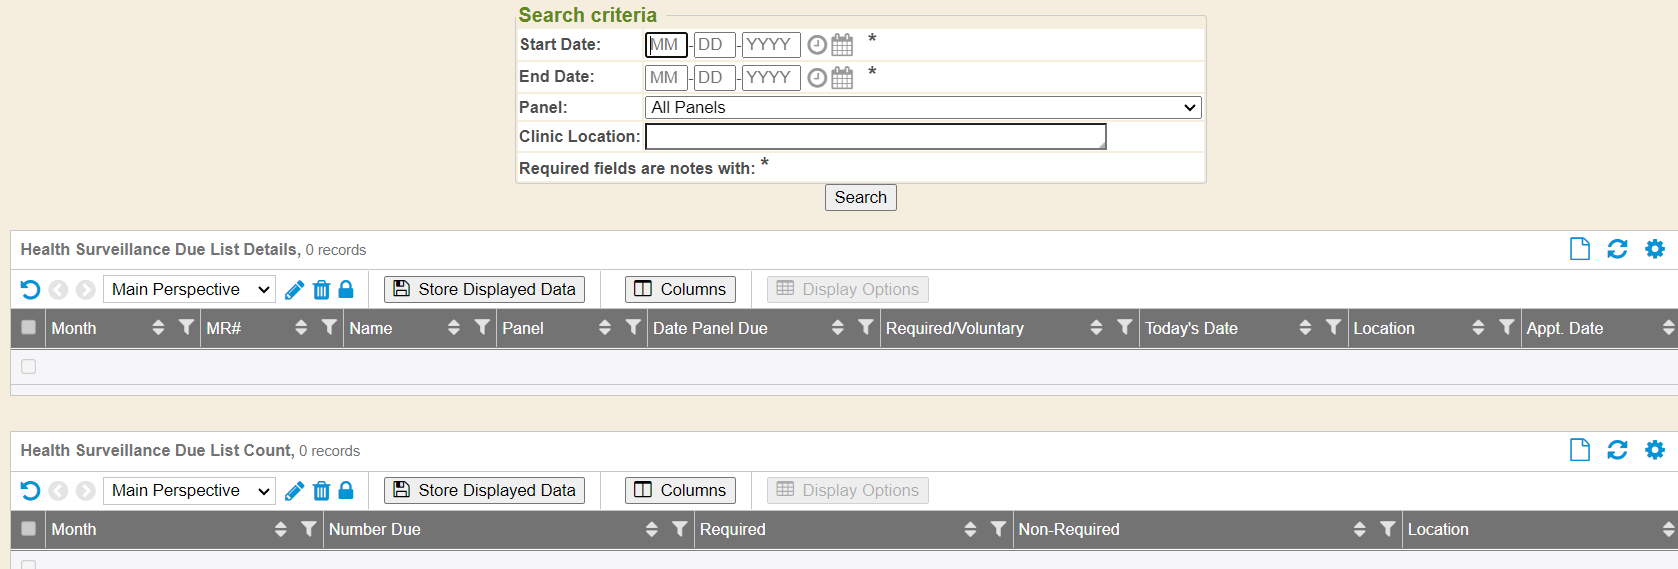Open Columns chooser in Count toolbar
1678x569 pixels.
(x=680, y=491)
